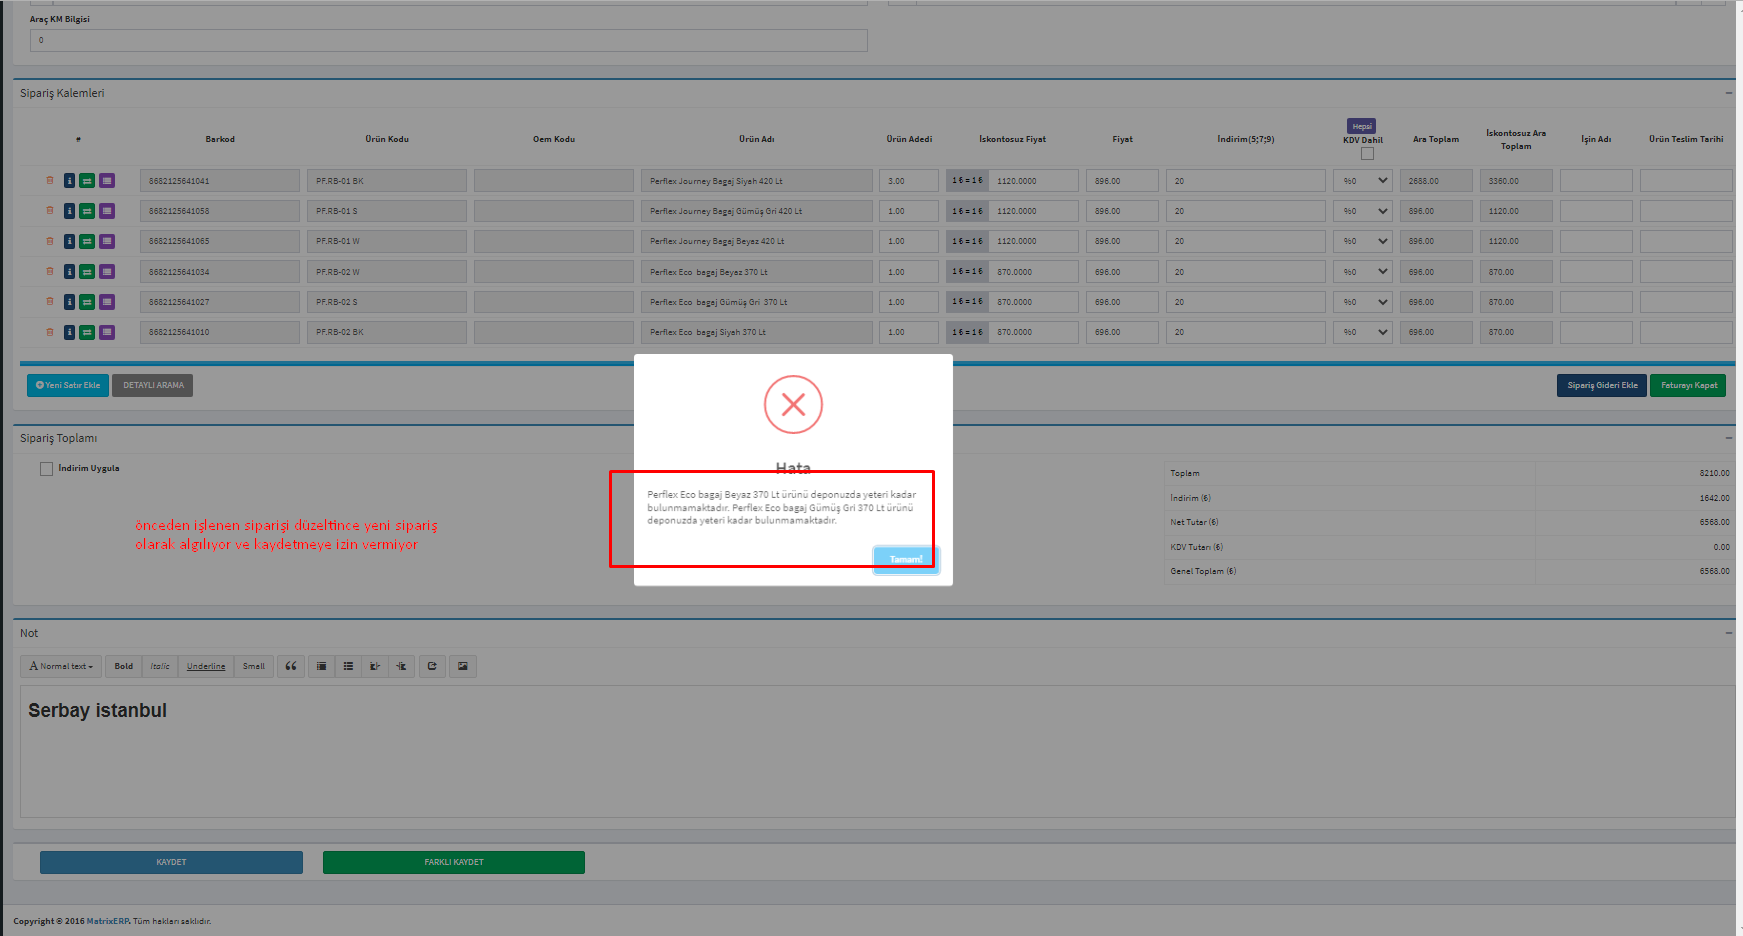
Task: Click purple list icon on PF.RB-02 BK row
Action: coord(107,332)
